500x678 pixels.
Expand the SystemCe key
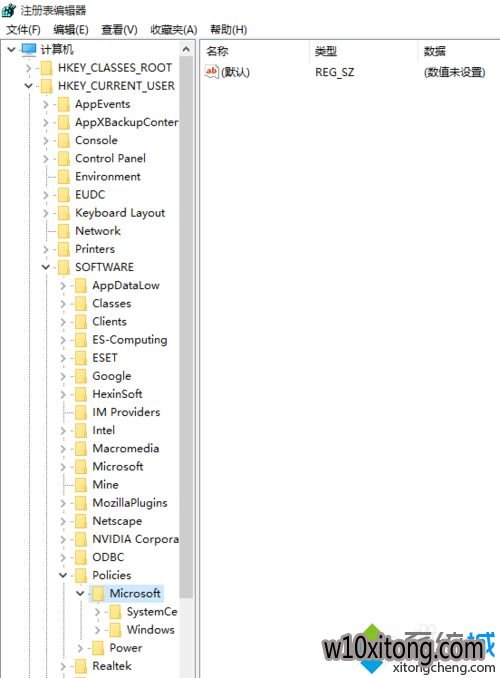click(98, 612)
